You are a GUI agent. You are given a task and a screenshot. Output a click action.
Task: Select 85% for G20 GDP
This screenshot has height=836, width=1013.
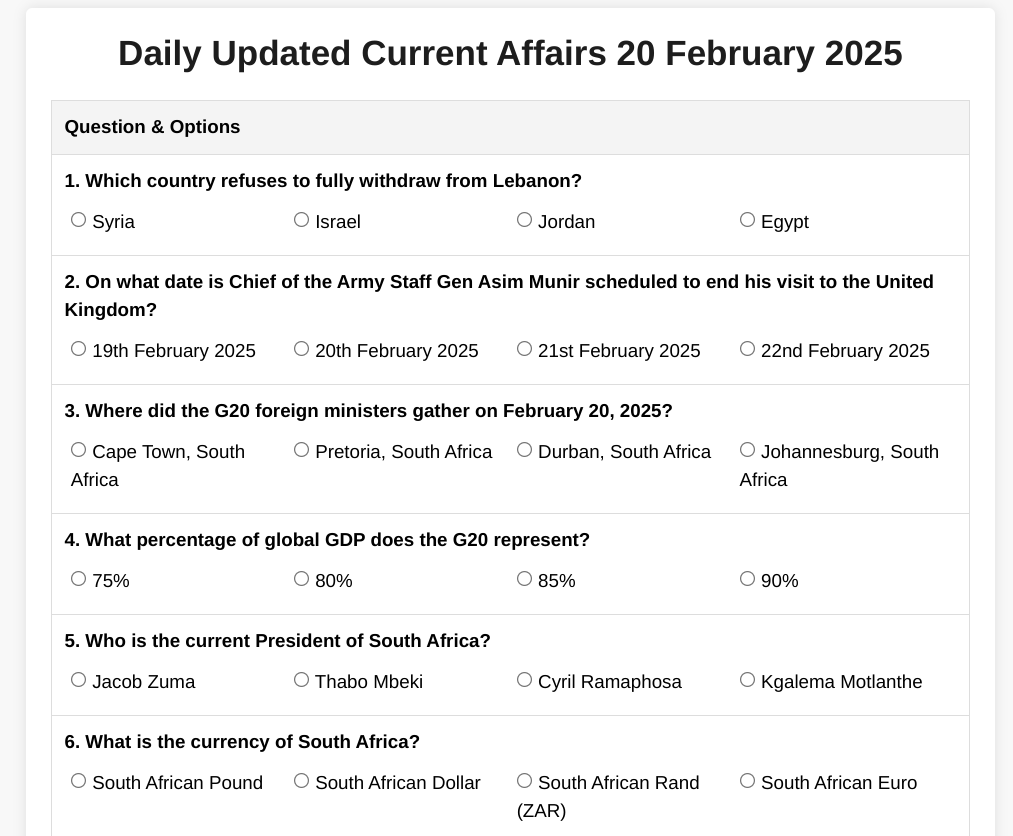tap(525, 579)
